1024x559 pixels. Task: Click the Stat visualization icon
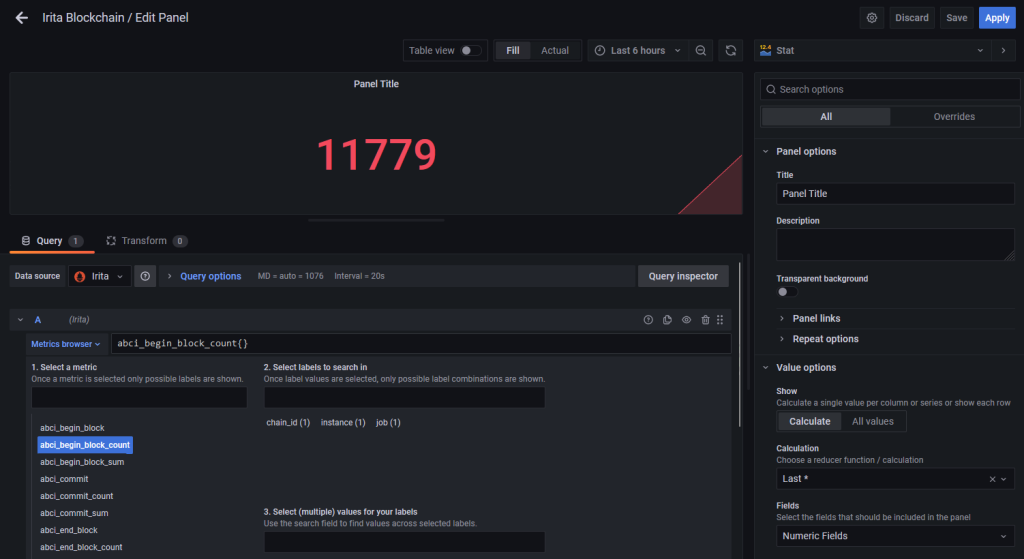[x=765, y=50]
